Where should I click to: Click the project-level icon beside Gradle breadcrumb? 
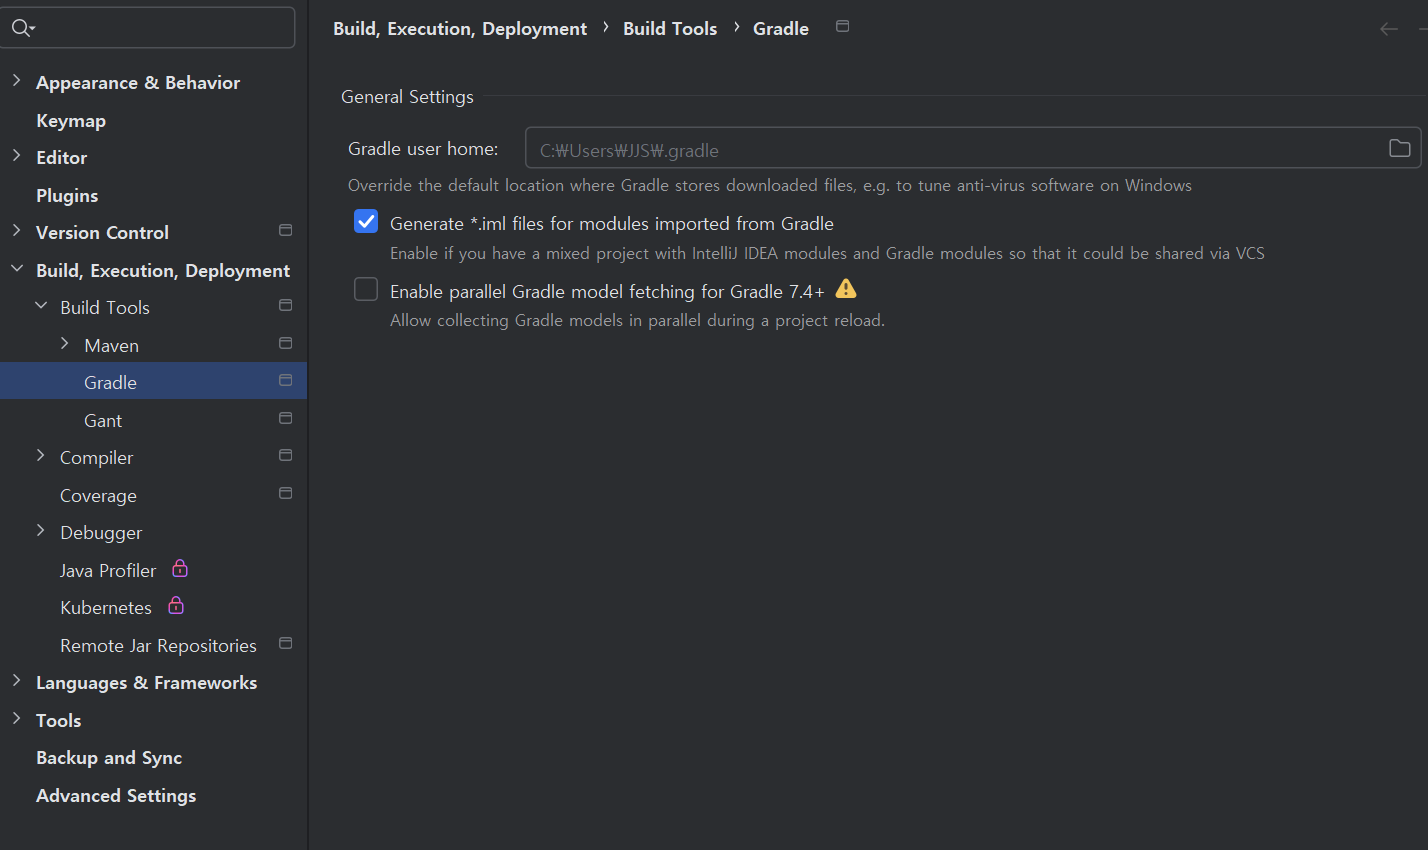[x=842, y=27]
